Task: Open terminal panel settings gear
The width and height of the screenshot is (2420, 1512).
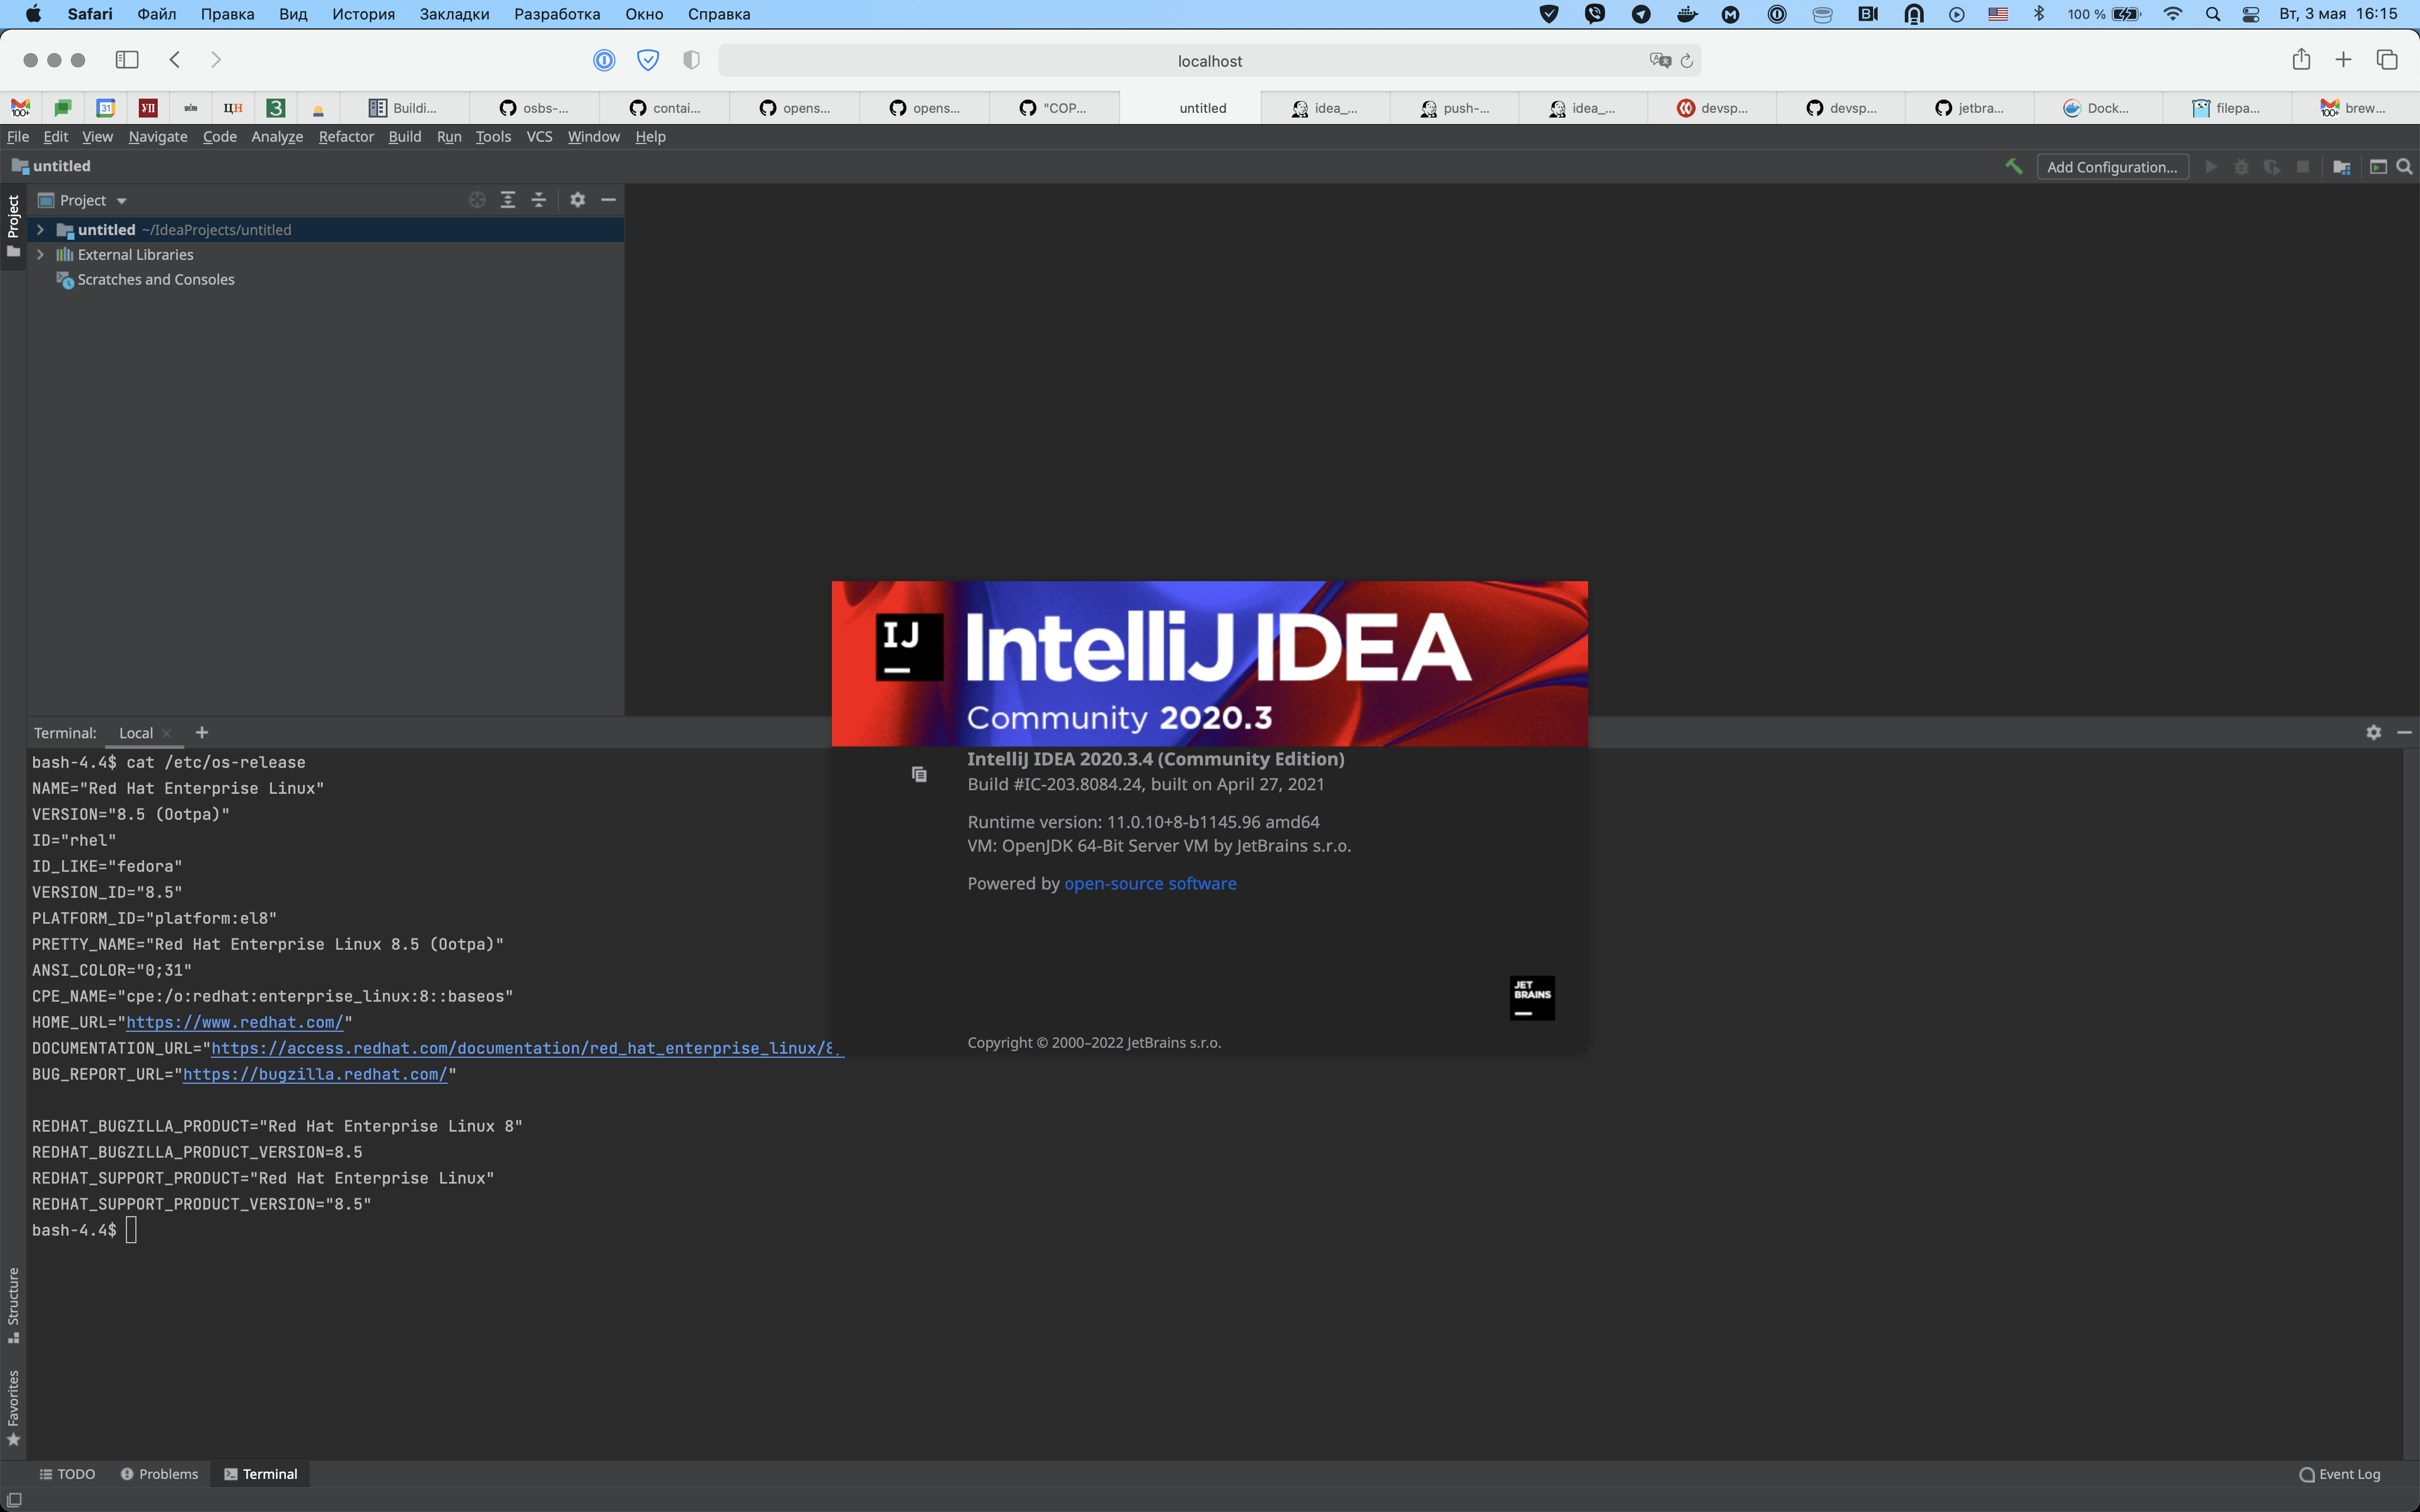Action: (x=2373, y=733)
